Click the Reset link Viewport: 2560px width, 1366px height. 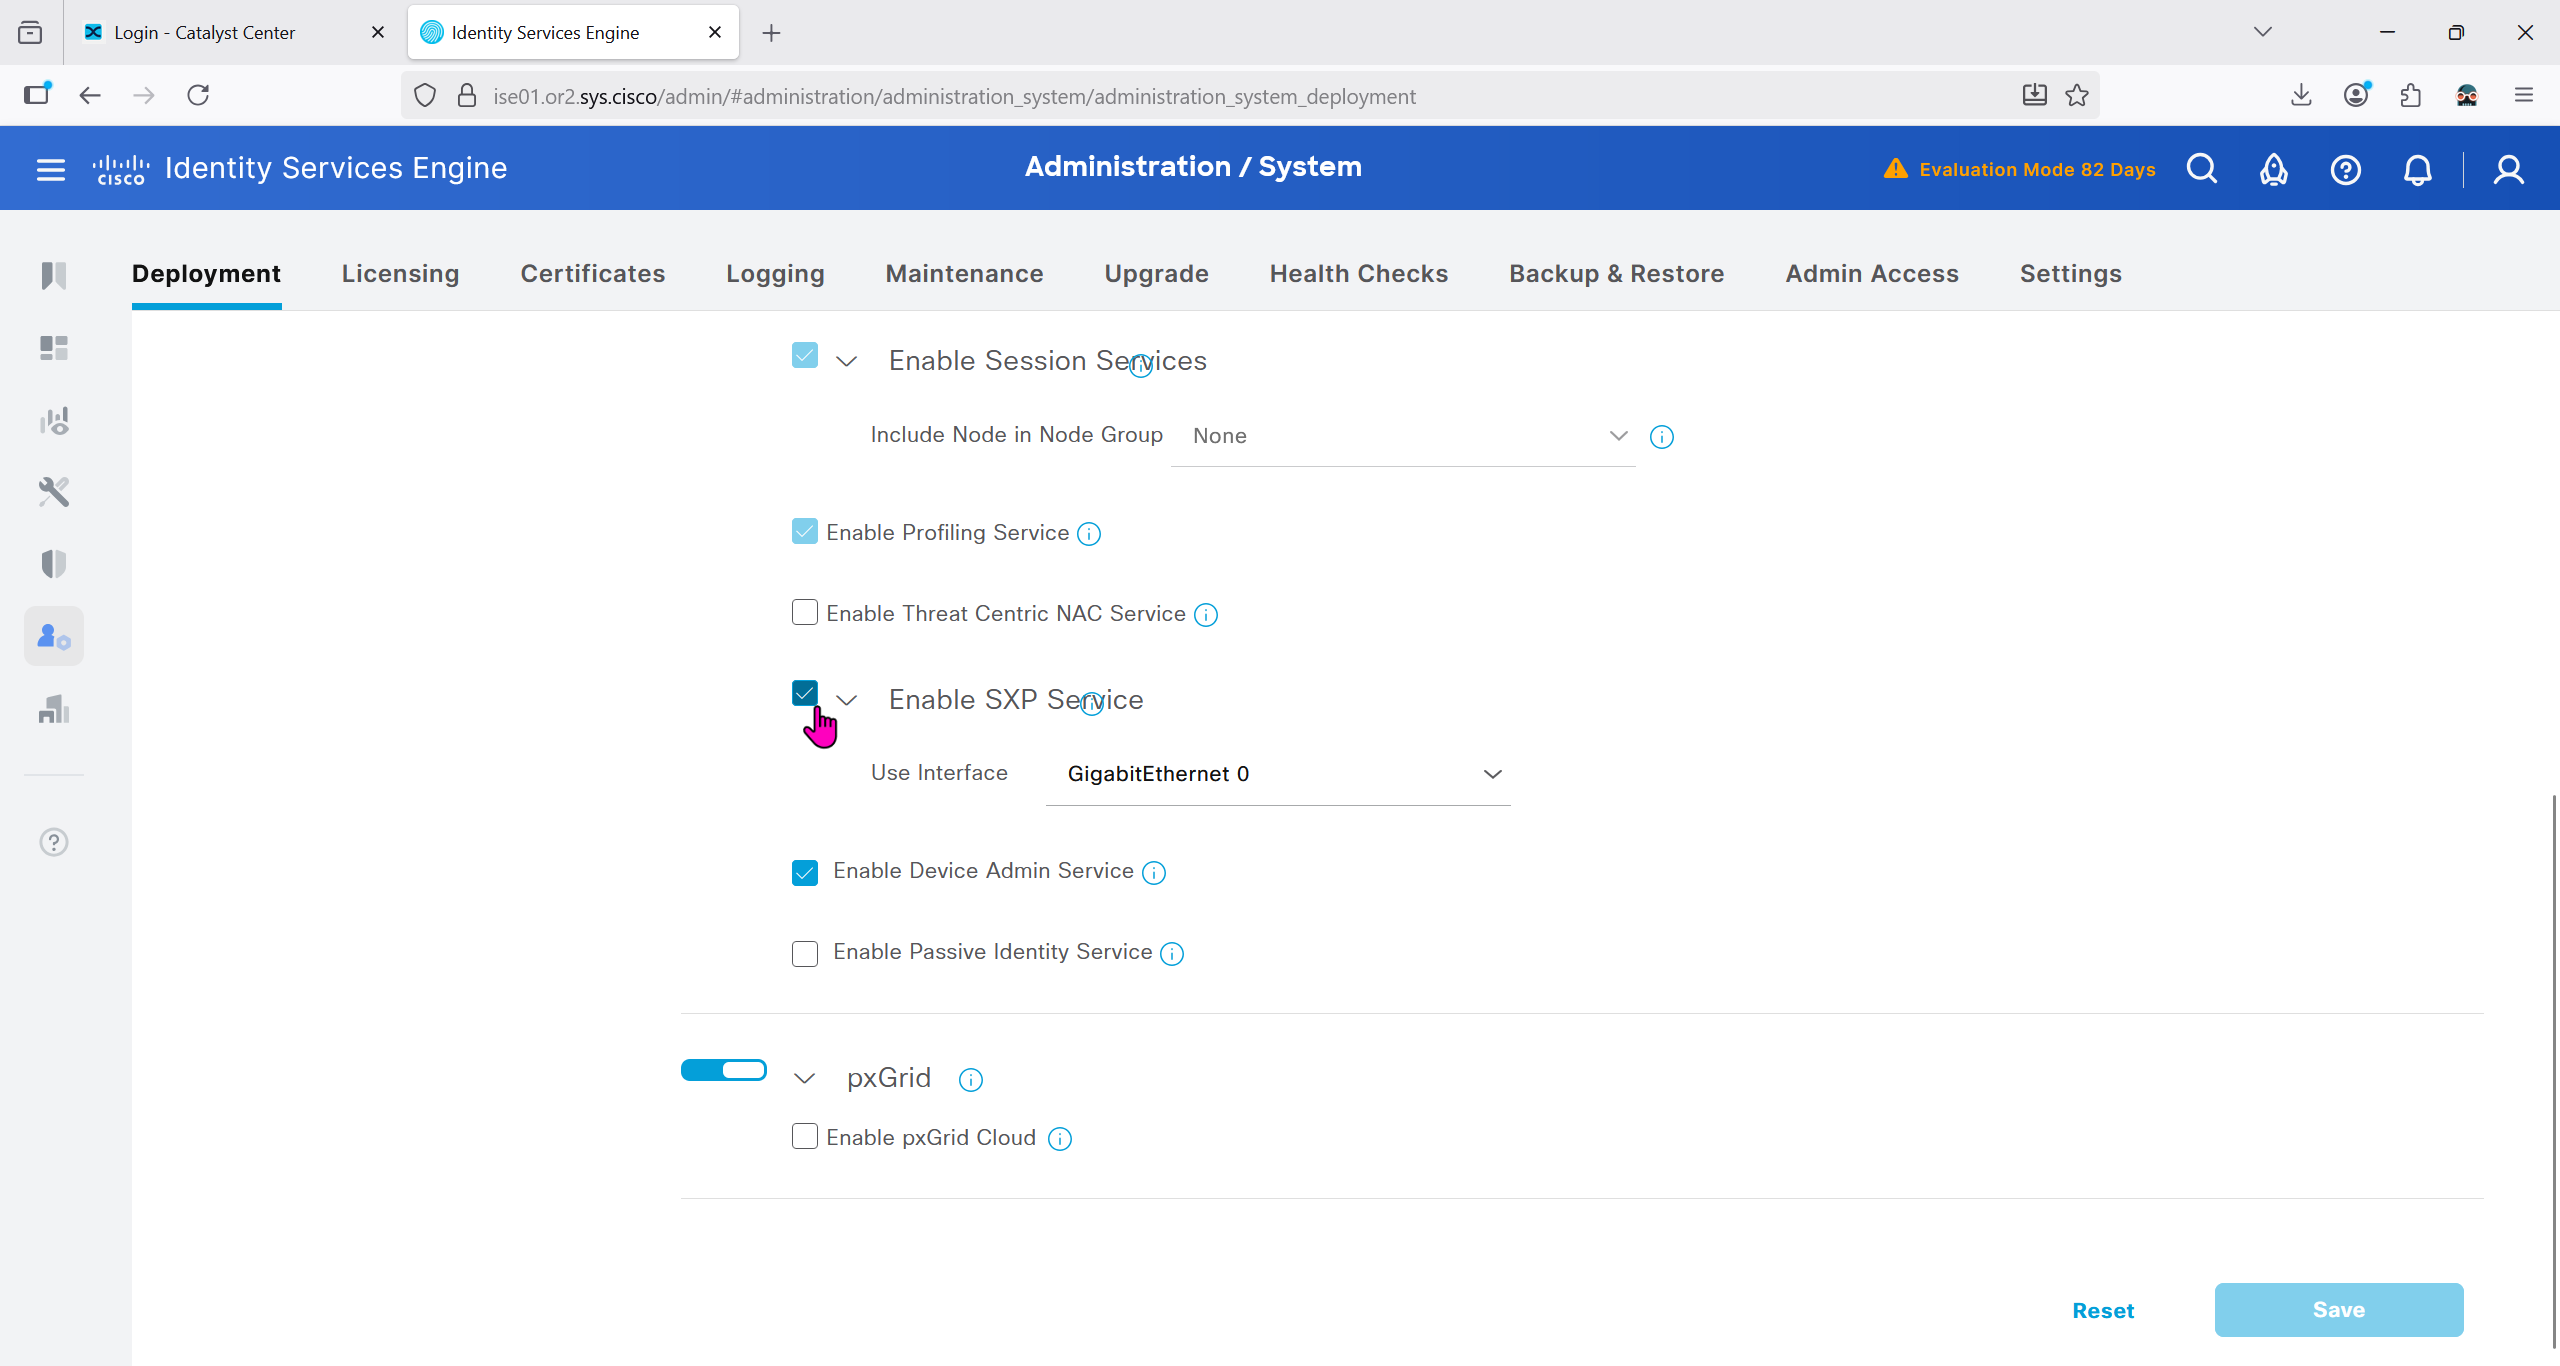[x=2102, y=1310]
